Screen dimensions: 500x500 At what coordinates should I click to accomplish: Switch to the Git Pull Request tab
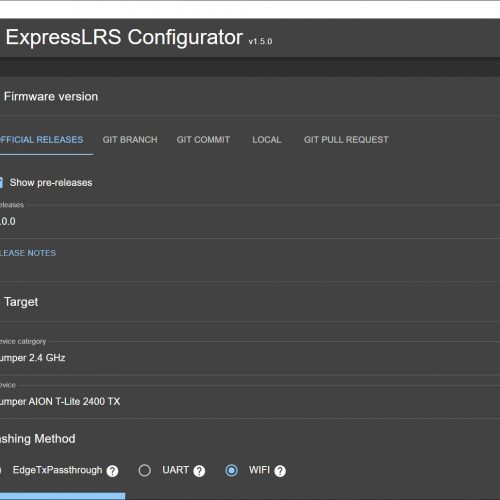pos(346,140)
